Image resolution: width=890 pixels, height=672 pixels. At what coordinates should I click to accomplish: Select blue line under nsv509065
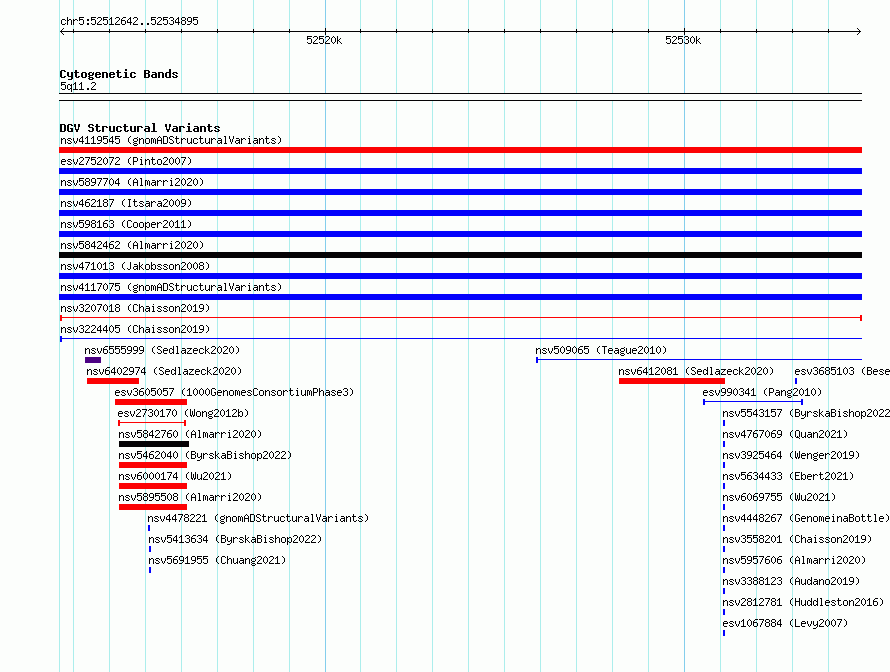point(699,360)
